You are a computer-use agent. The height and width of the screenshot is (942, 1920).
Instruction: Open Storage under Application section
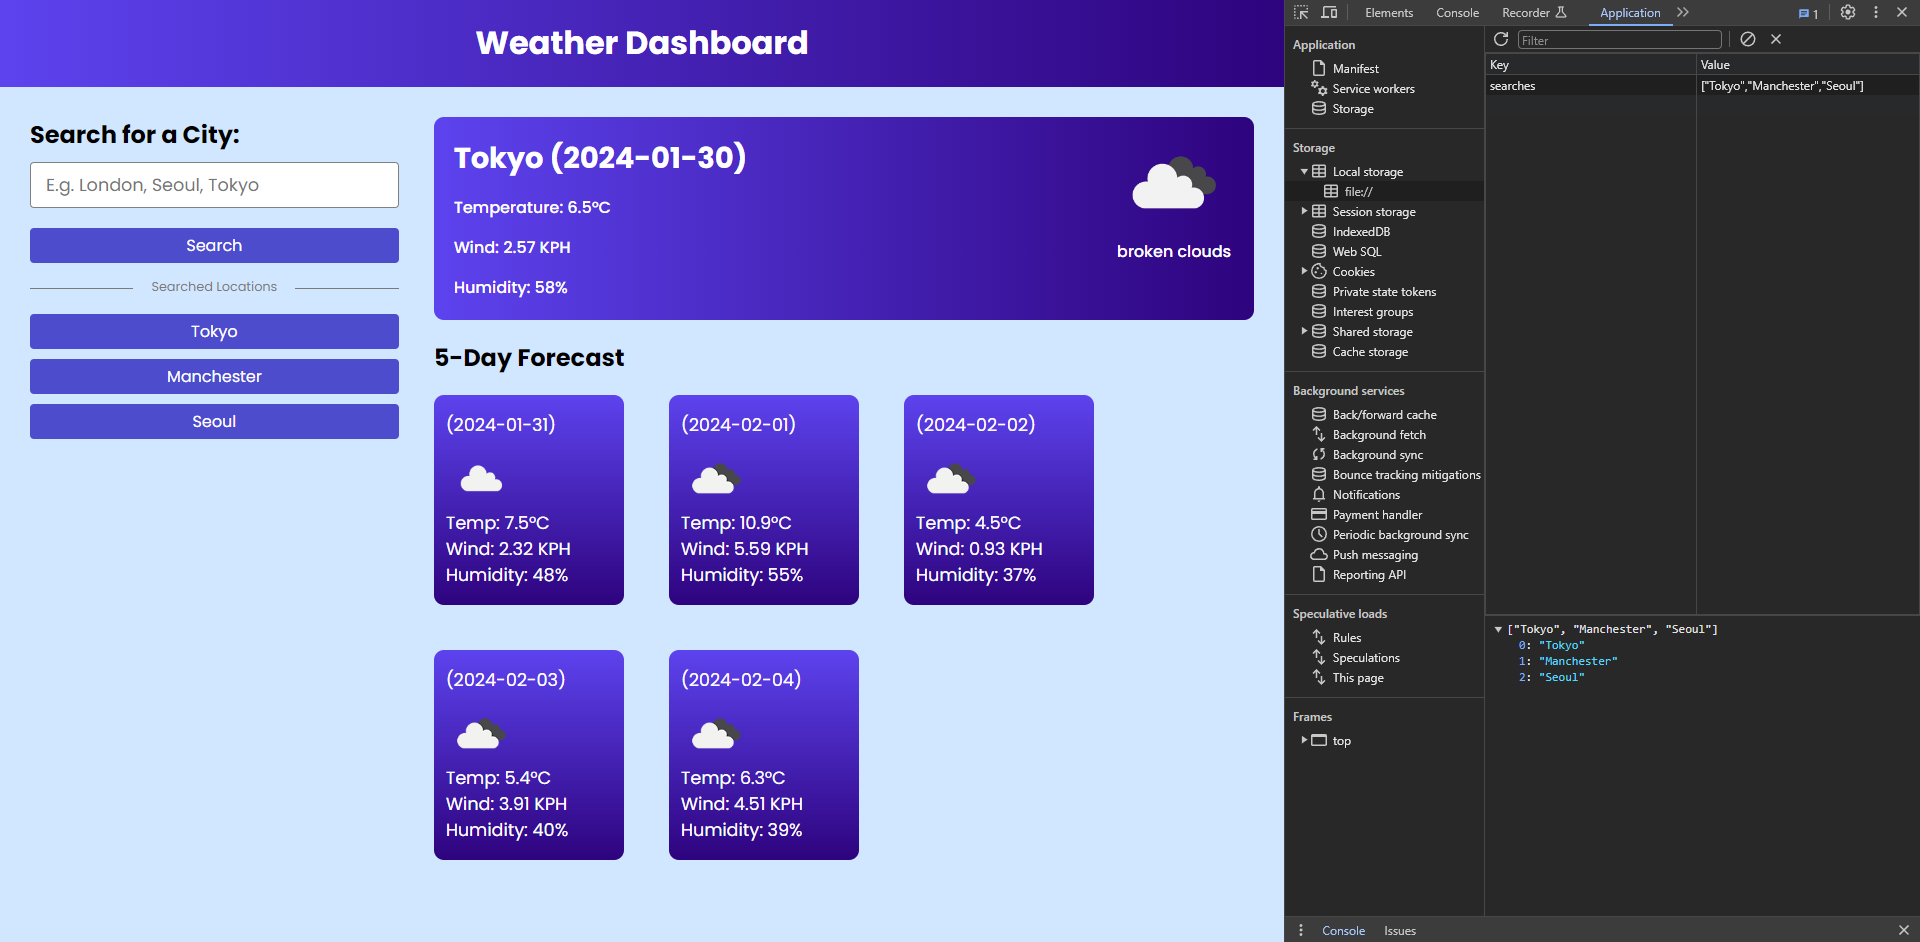pos(1352,109)
